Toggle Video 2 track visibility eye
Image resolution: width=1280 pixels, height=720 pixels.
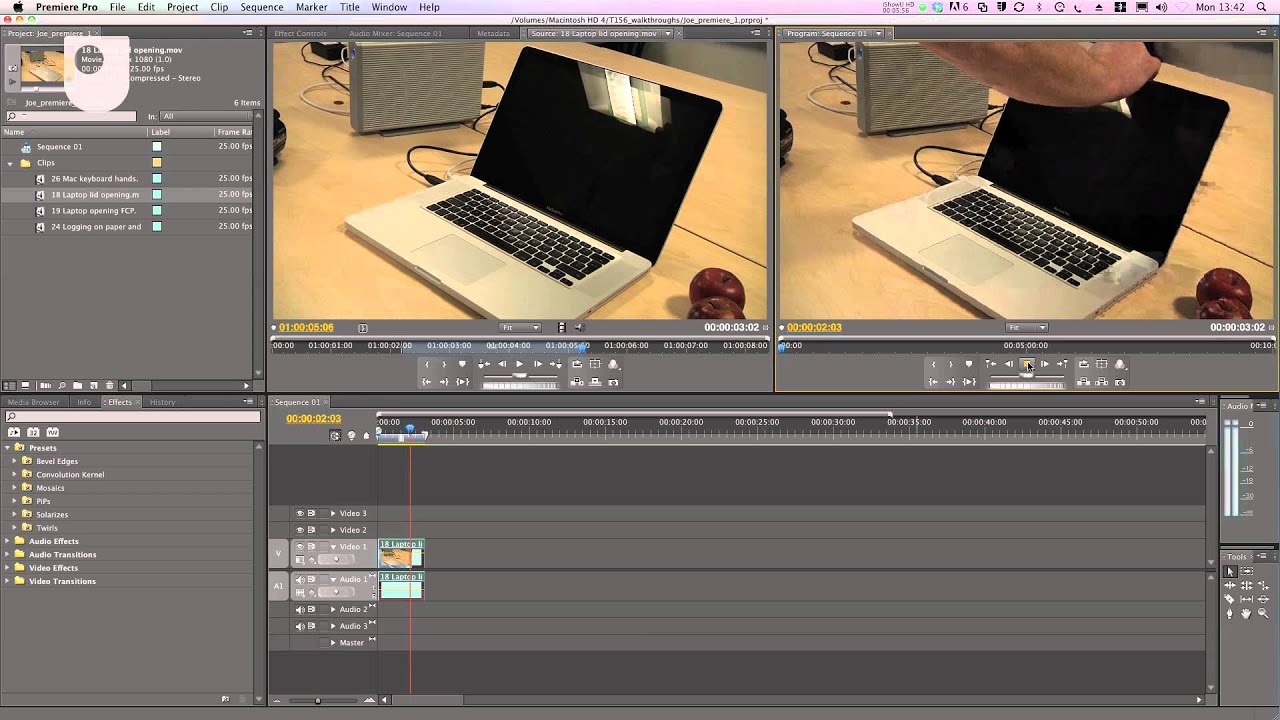[299, 530]
